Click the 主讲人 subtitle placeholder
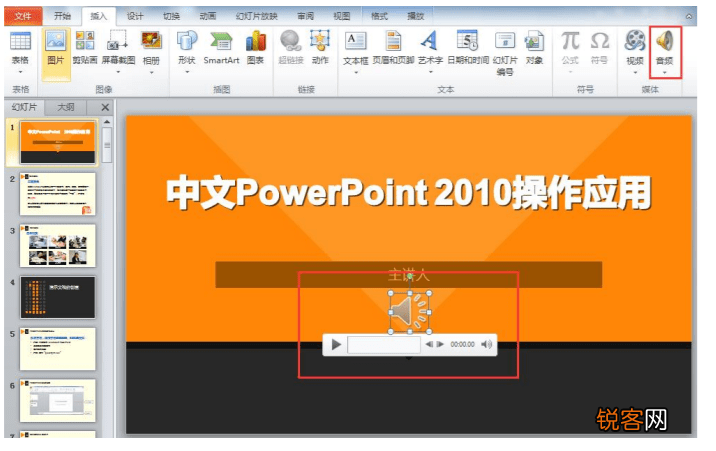The width and height of the screenshot is (716, 451). tap(409, 274)
